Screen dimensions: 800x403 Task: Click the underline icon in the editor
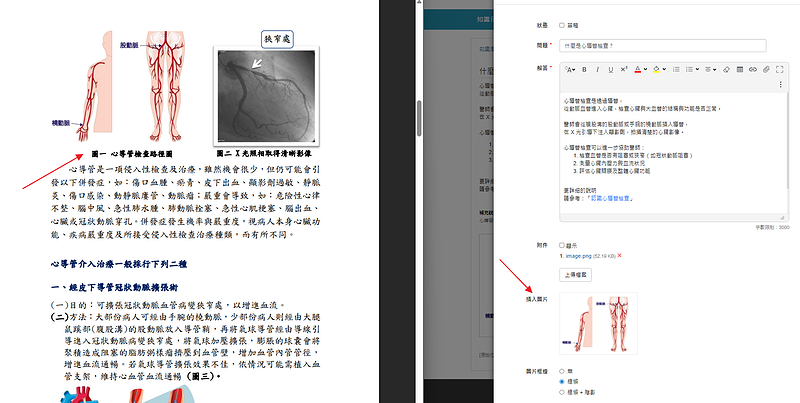[x=611, y=69]
